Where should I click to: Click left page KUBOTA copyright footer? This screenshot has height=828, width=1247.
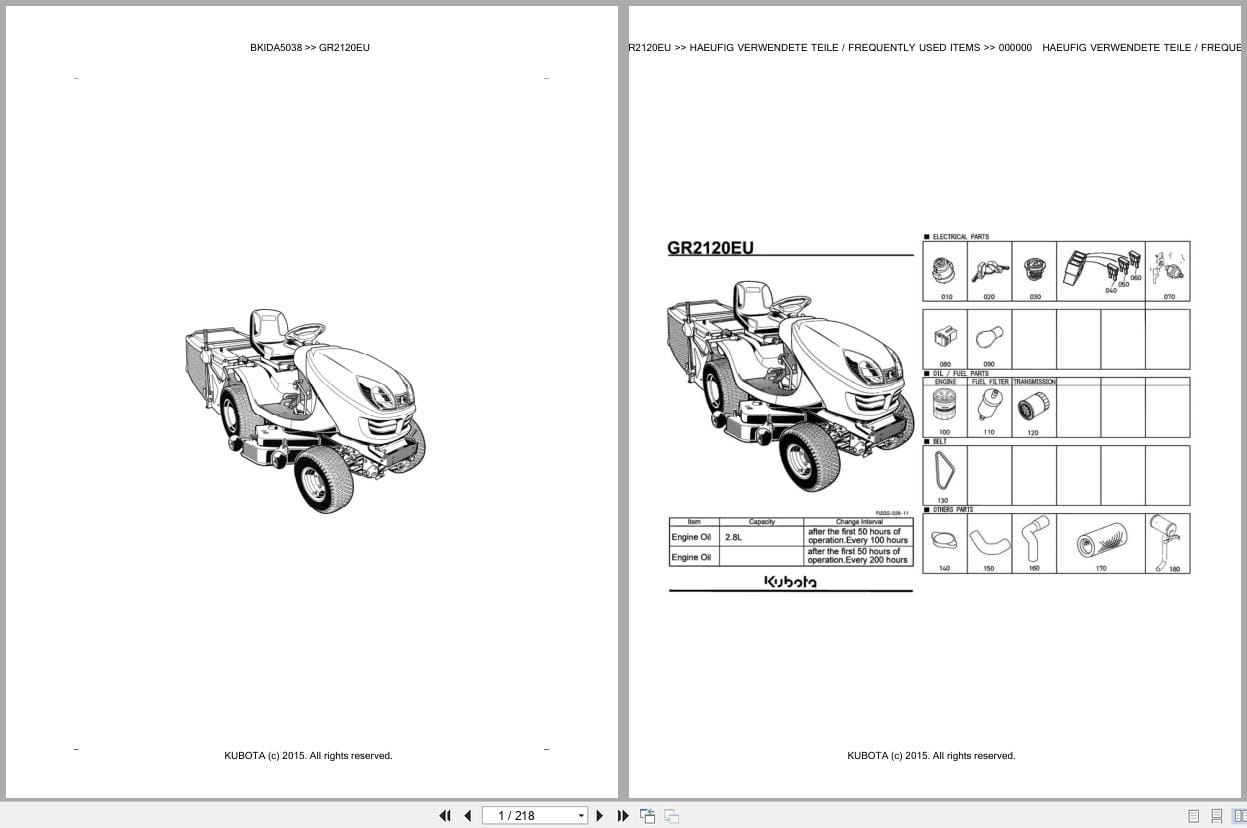(x=308, y=756)
